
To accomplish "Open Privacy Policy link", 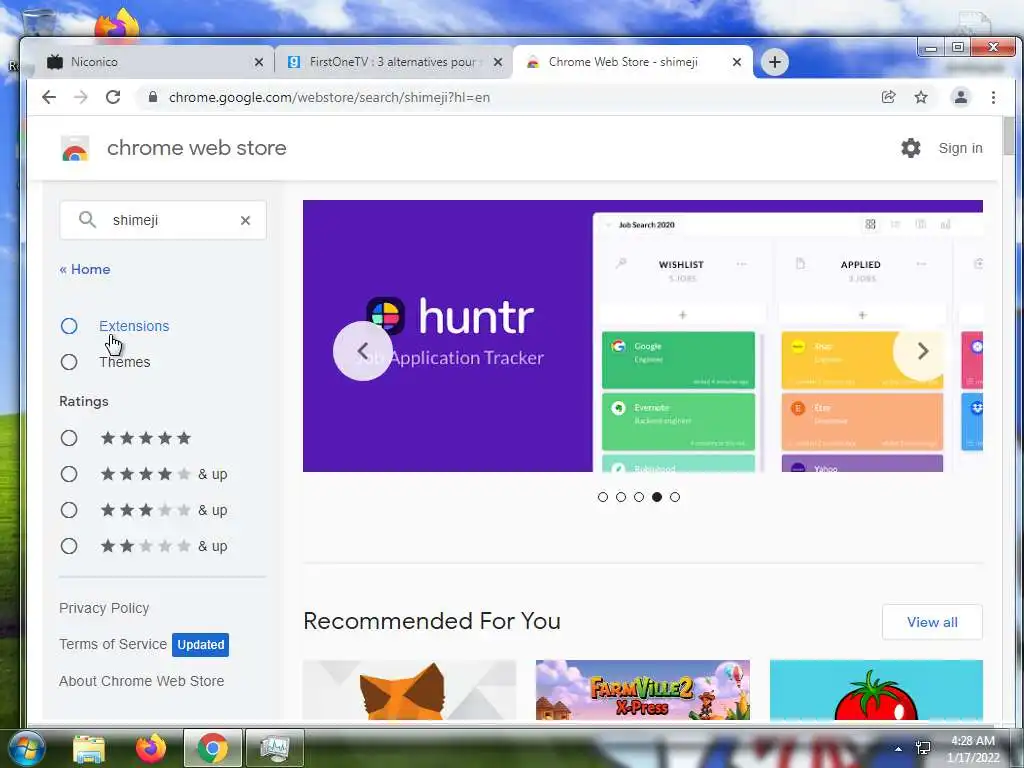I will click(x=104, y=608).
